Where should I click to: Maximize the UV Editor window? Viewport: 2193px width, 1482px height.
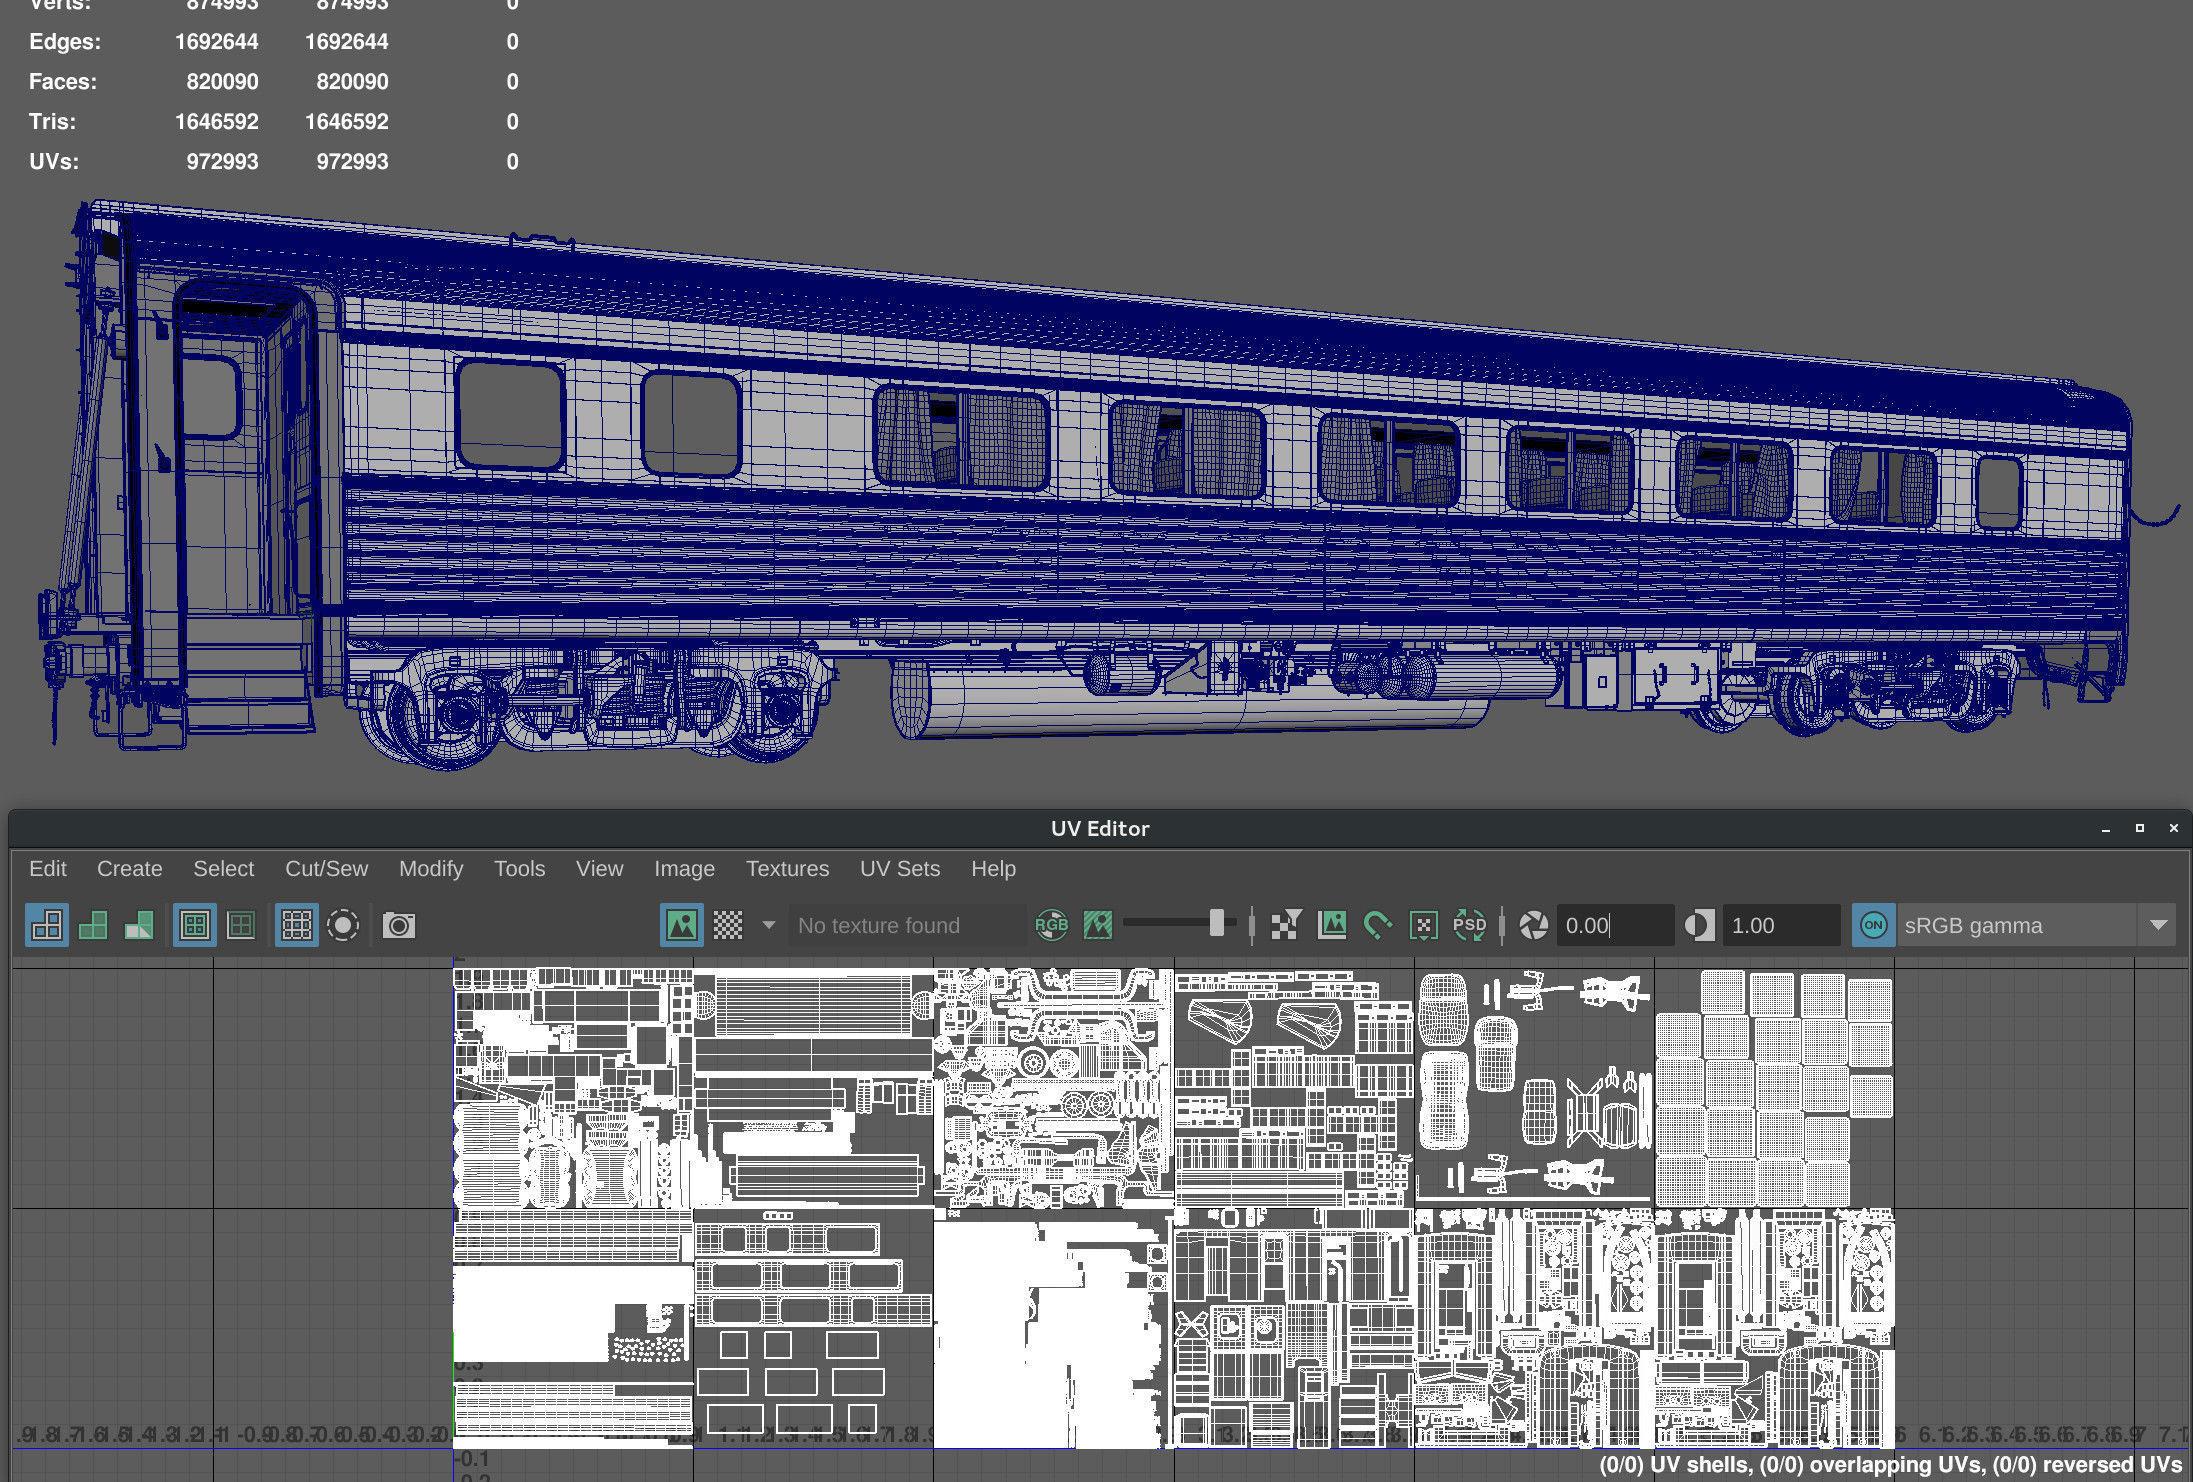(2140, 828)
